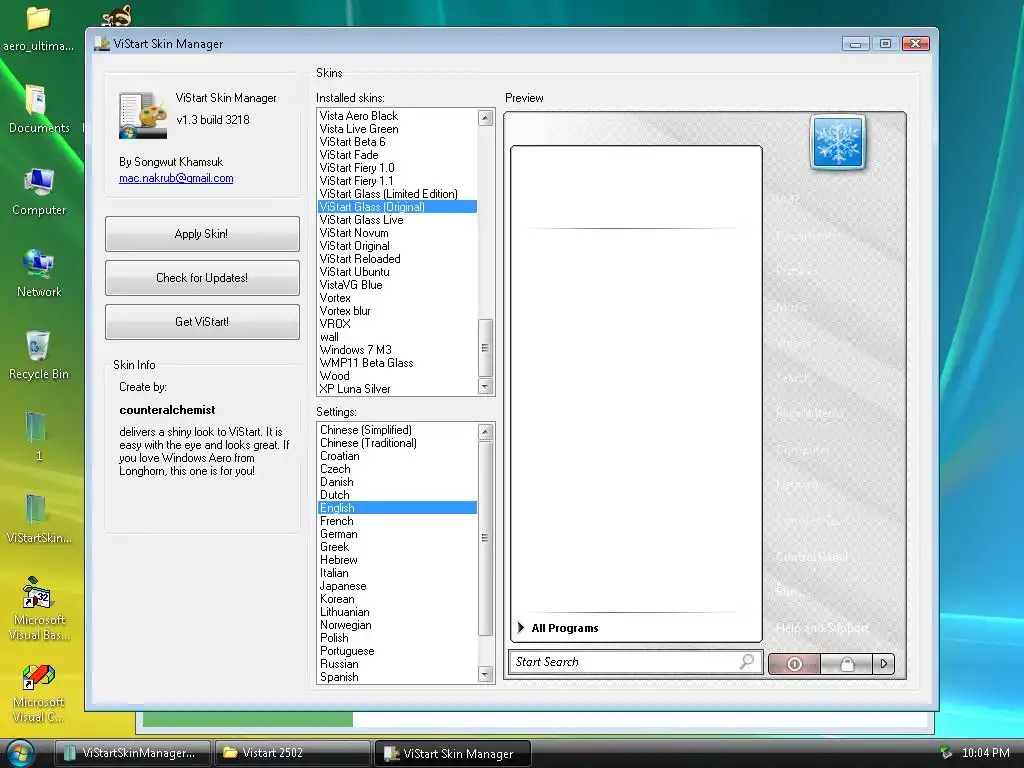The width and height of the screenshot is (1024, 768).
Task: Open mac.nakrub@gmail.com email link
Action: tap(176, 178)
